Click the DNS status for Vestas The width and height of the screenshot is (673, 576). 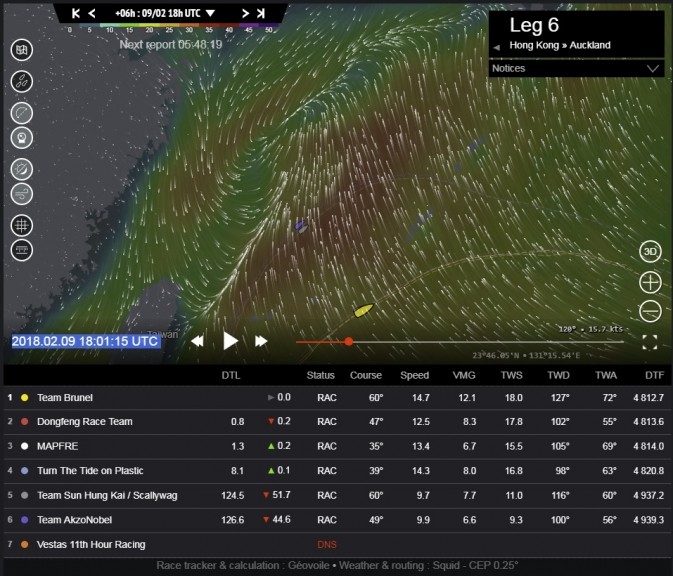pyautogui.click(x=327, y=545)
